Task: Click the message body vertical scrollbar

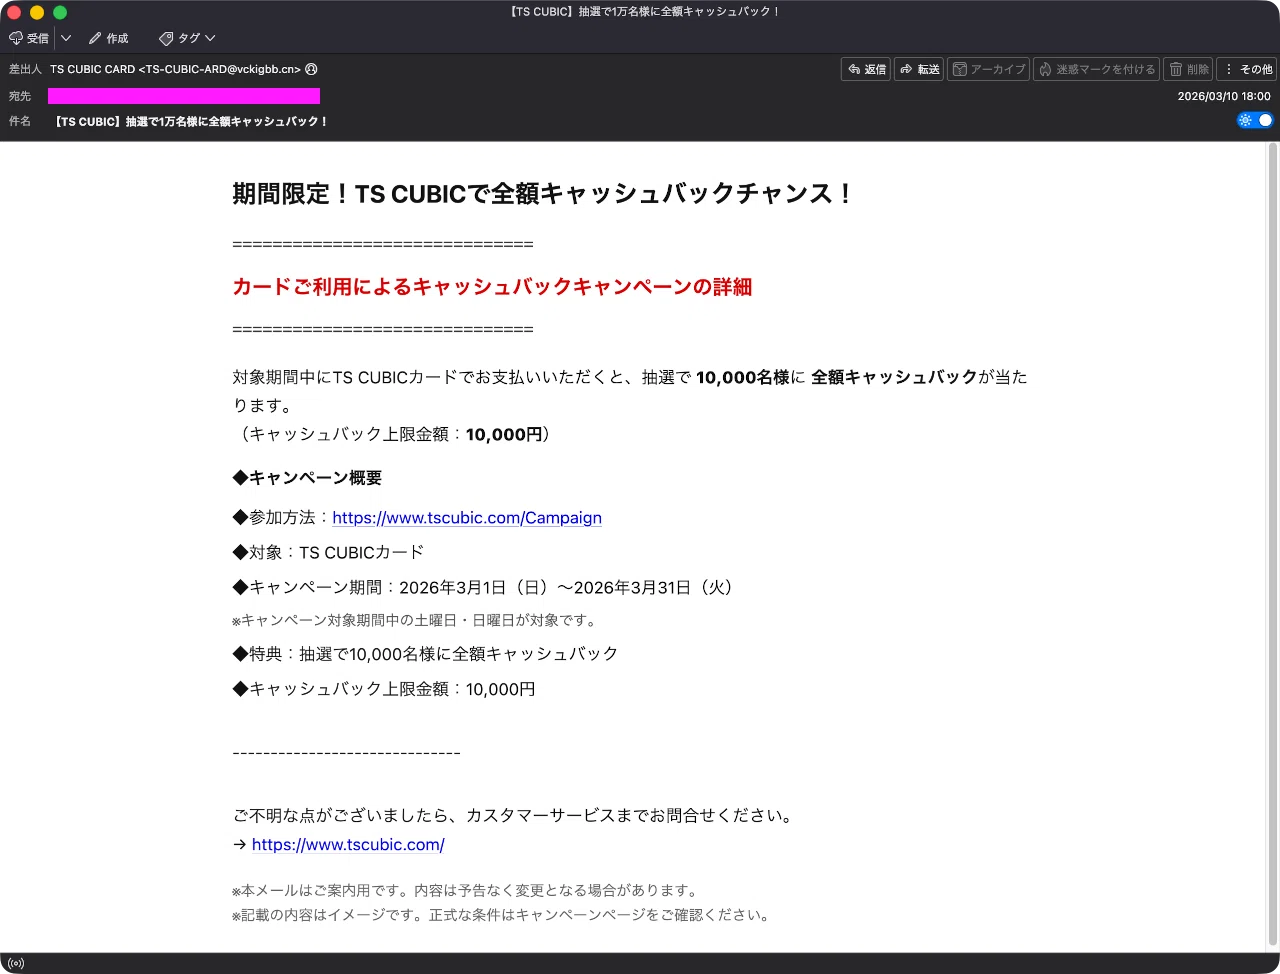Action: point(1272,545)
